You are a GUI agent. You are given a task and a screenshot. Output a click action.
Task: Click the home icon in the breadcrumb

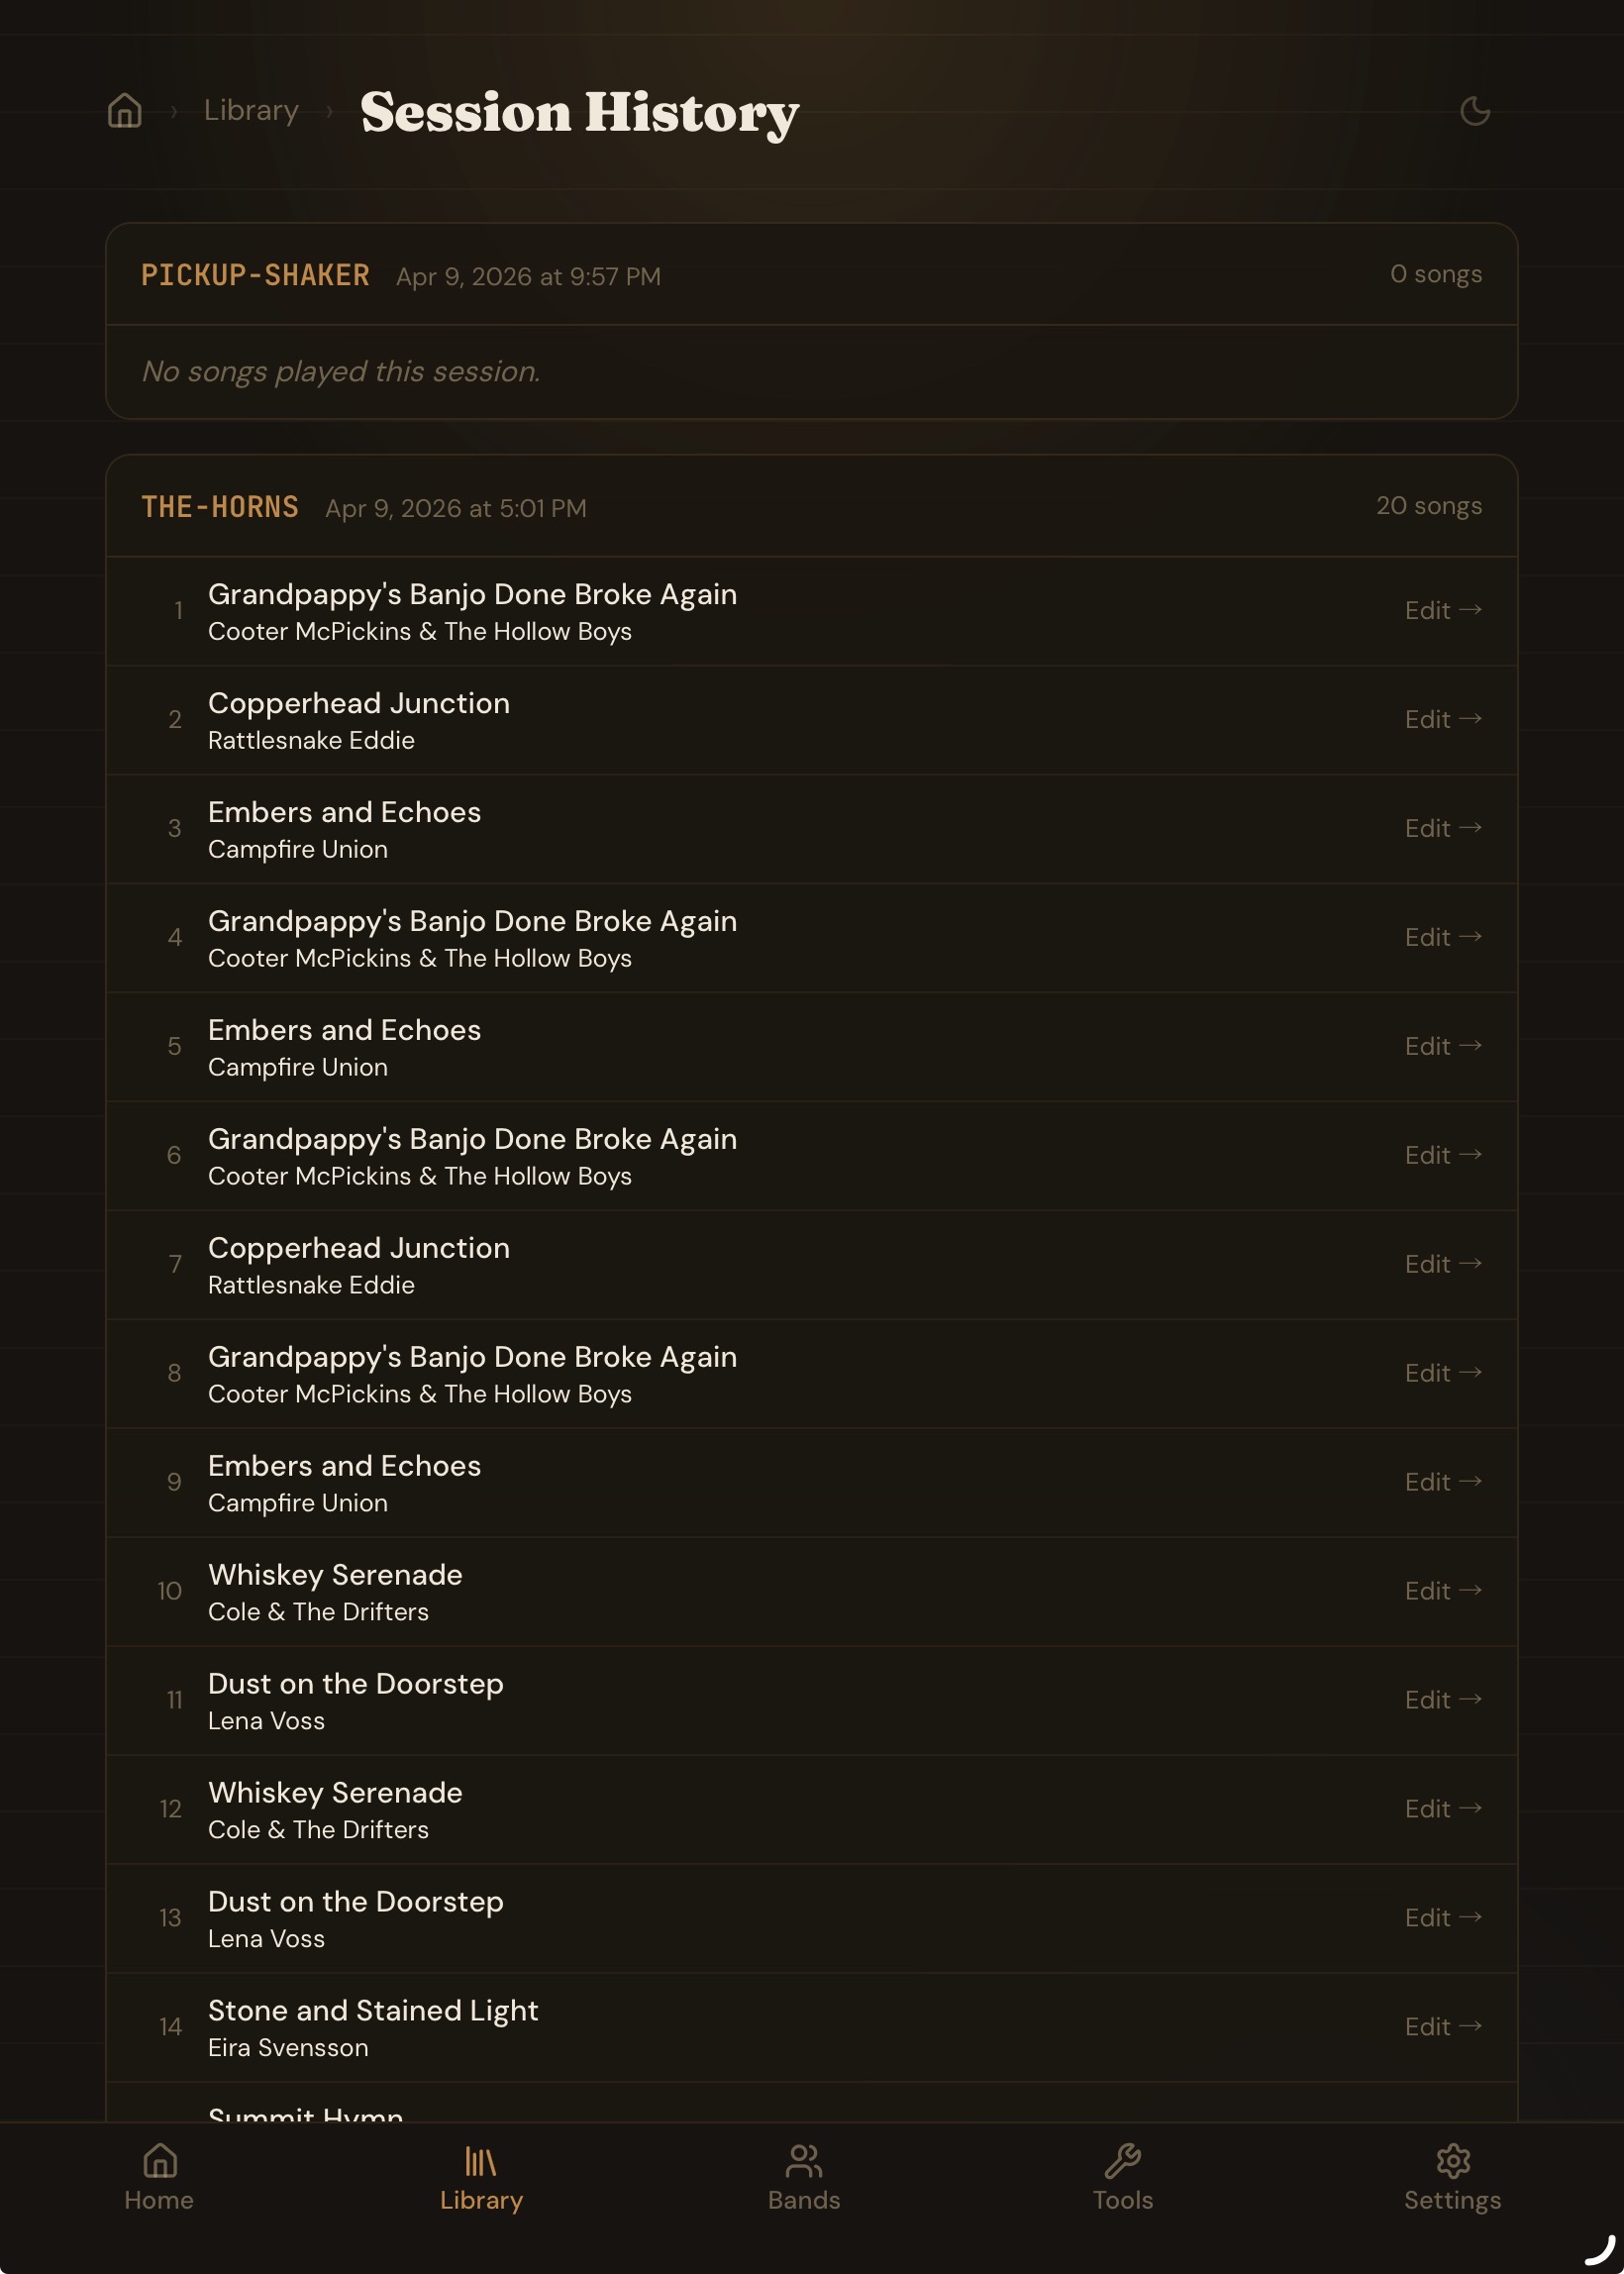click(x=124, y=111)
